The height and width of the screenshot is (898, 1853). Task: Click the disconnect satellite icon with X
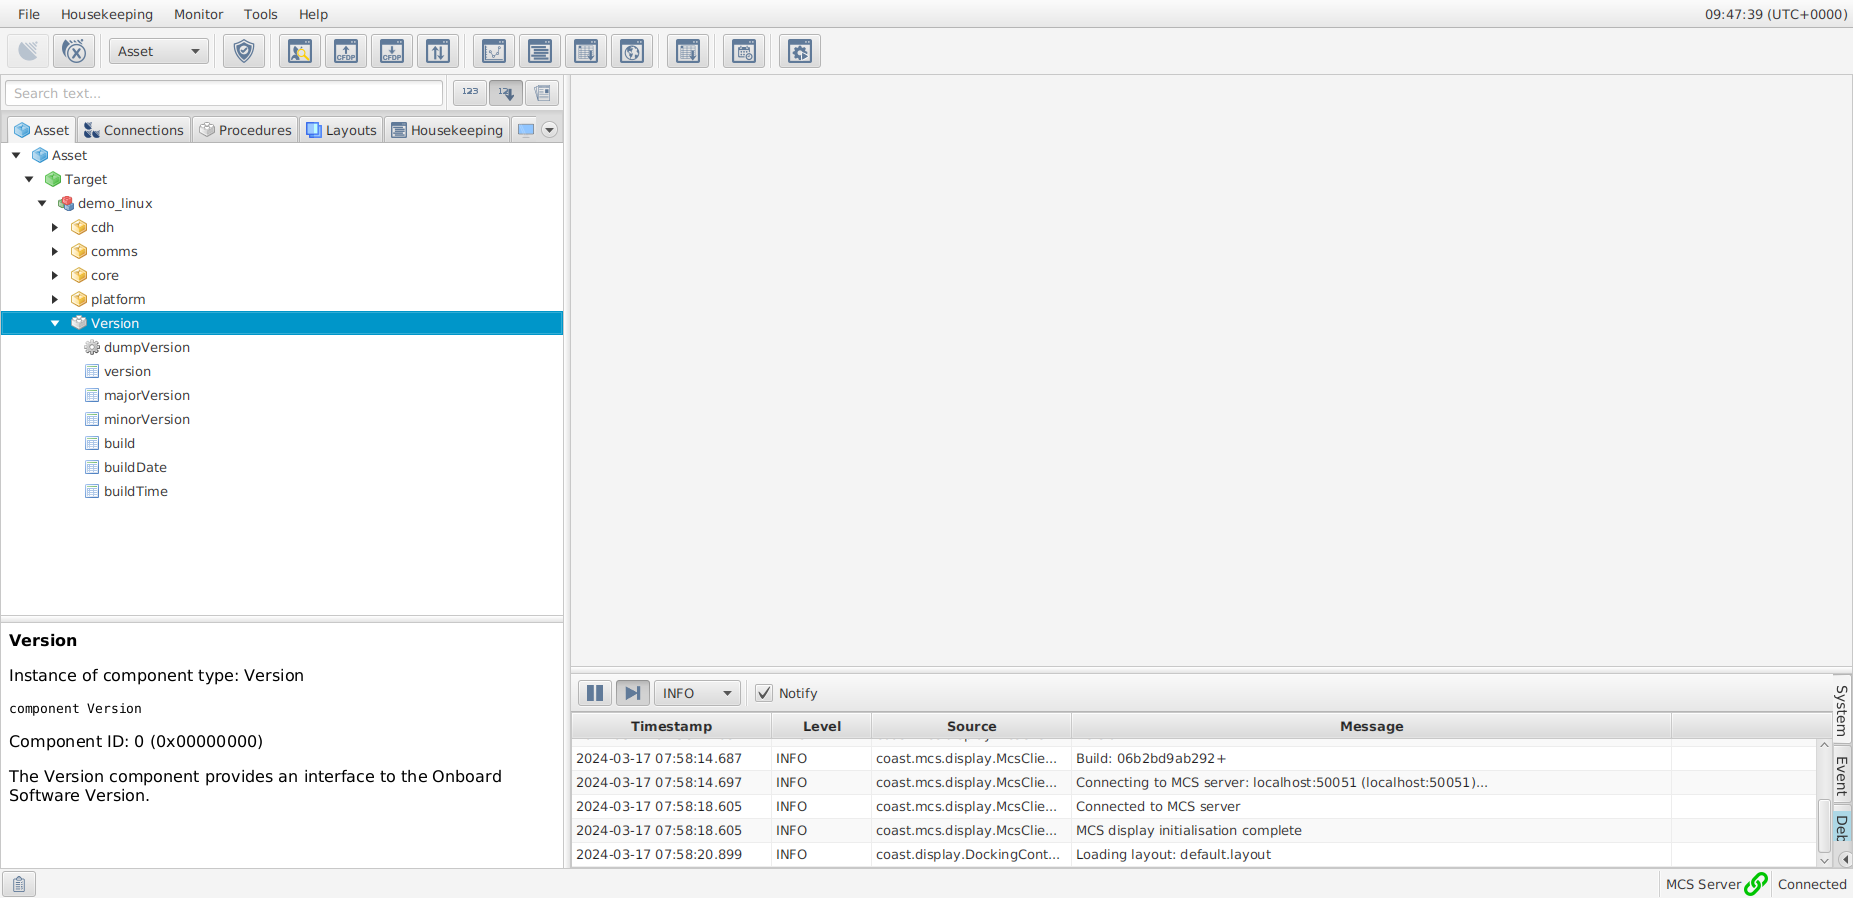click(x=74, y=51)
